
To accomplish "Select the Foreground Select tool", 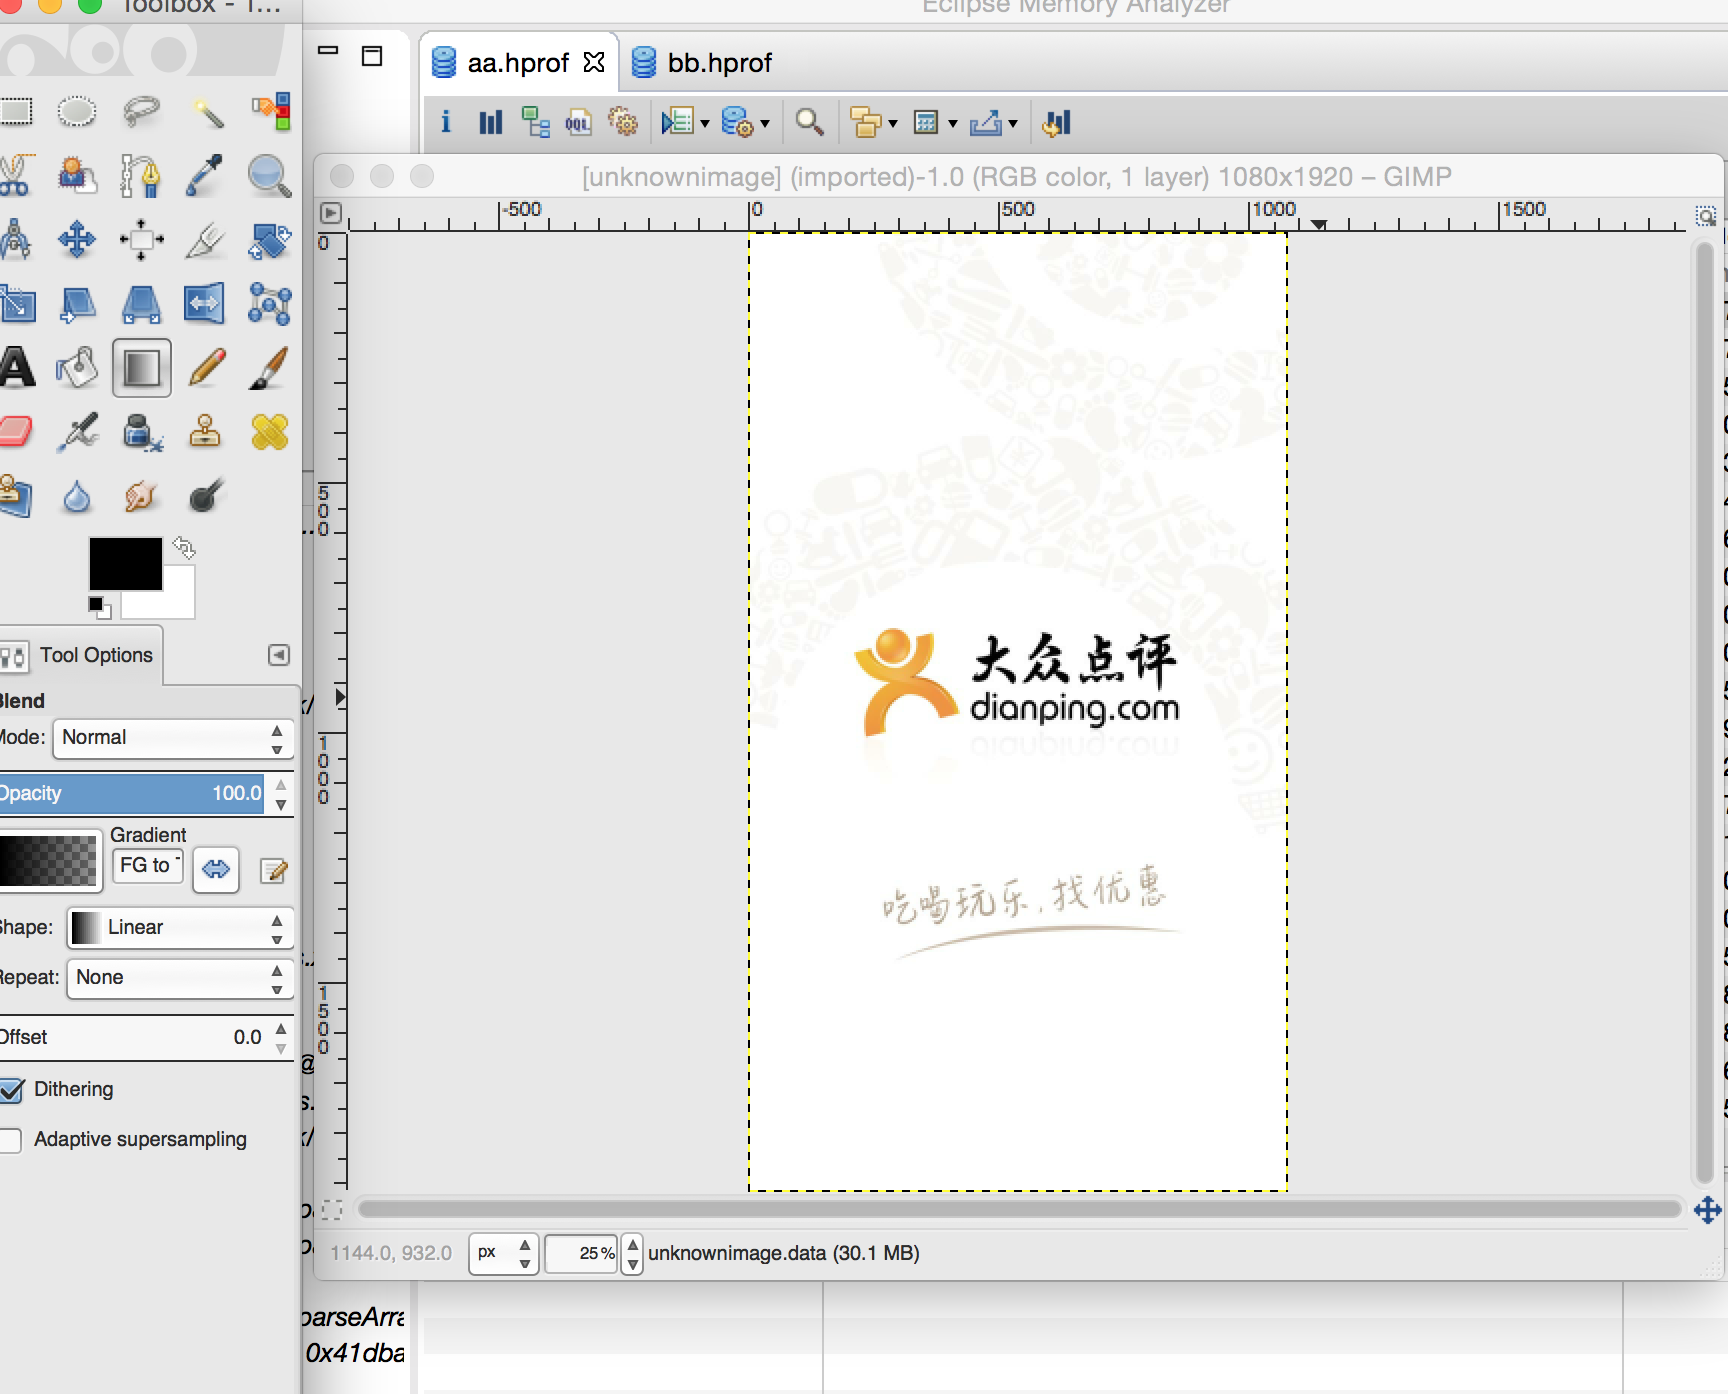I will (x=77, y=175).
